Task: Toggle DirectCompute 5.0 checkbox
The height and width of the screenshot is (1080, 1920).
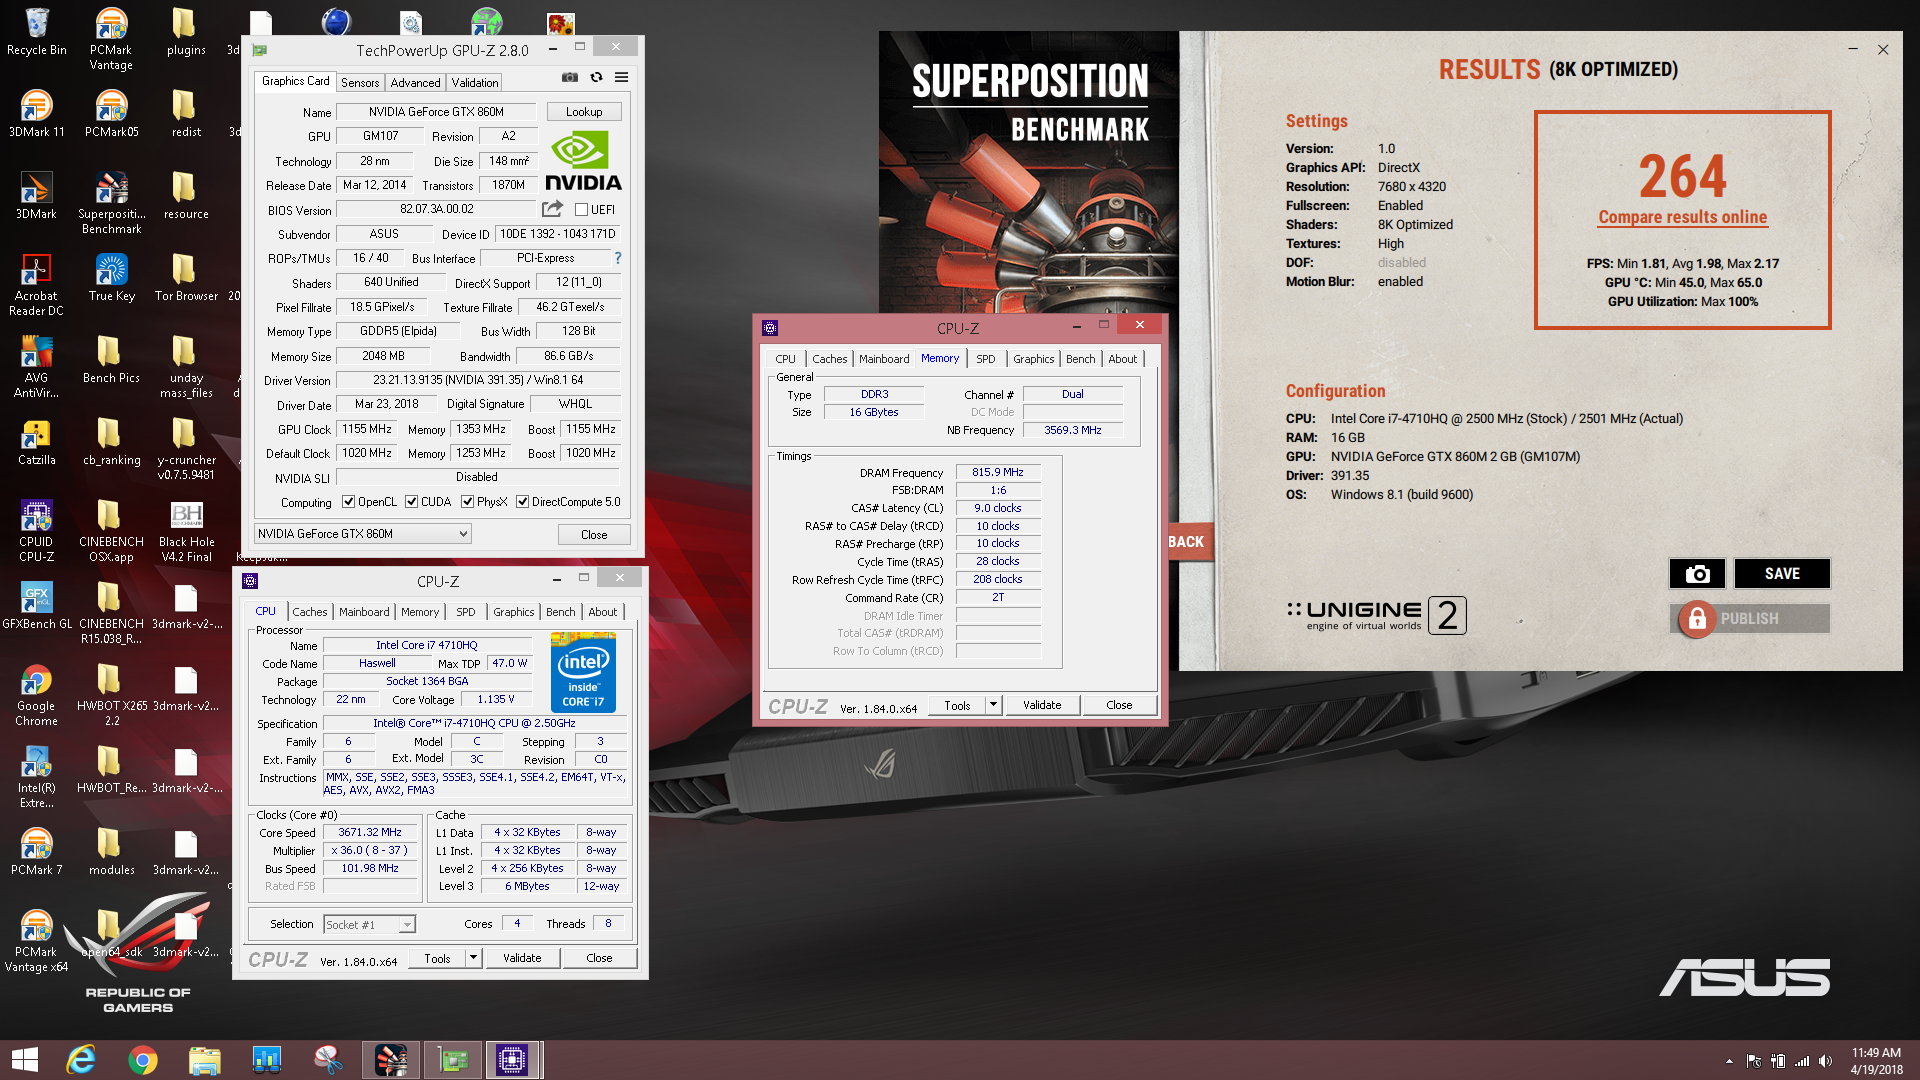Action: click(522, 502)
